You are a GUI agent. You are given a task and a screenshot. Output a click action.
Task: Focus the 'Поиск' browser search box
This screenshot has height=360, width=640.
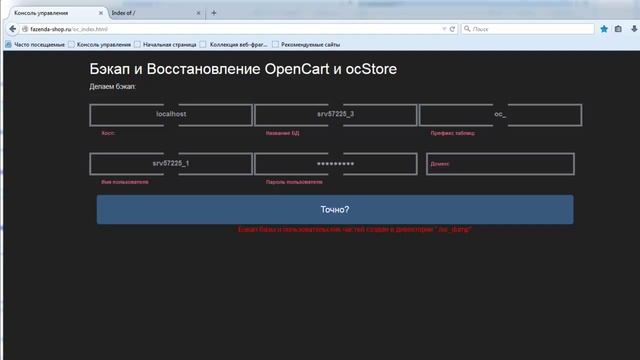(528, 29)
